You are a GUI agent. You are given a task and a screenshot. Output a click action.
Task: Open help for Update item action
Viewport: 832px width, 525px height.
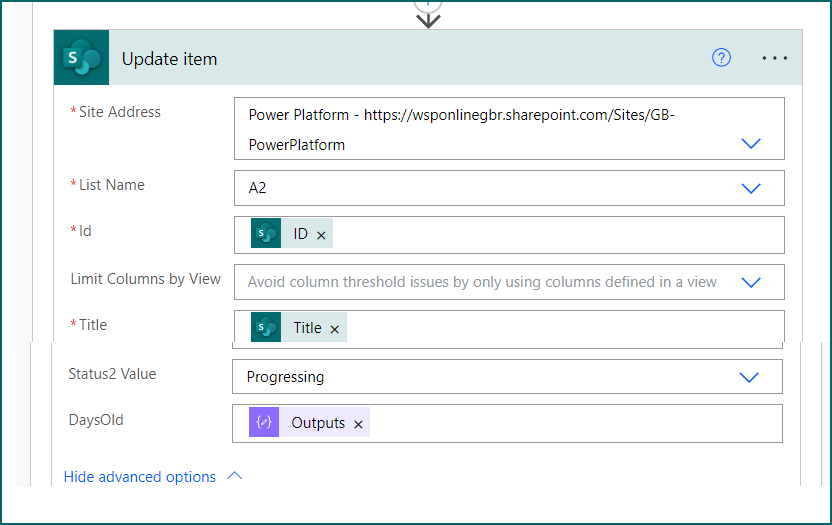[x=721, y=57]
